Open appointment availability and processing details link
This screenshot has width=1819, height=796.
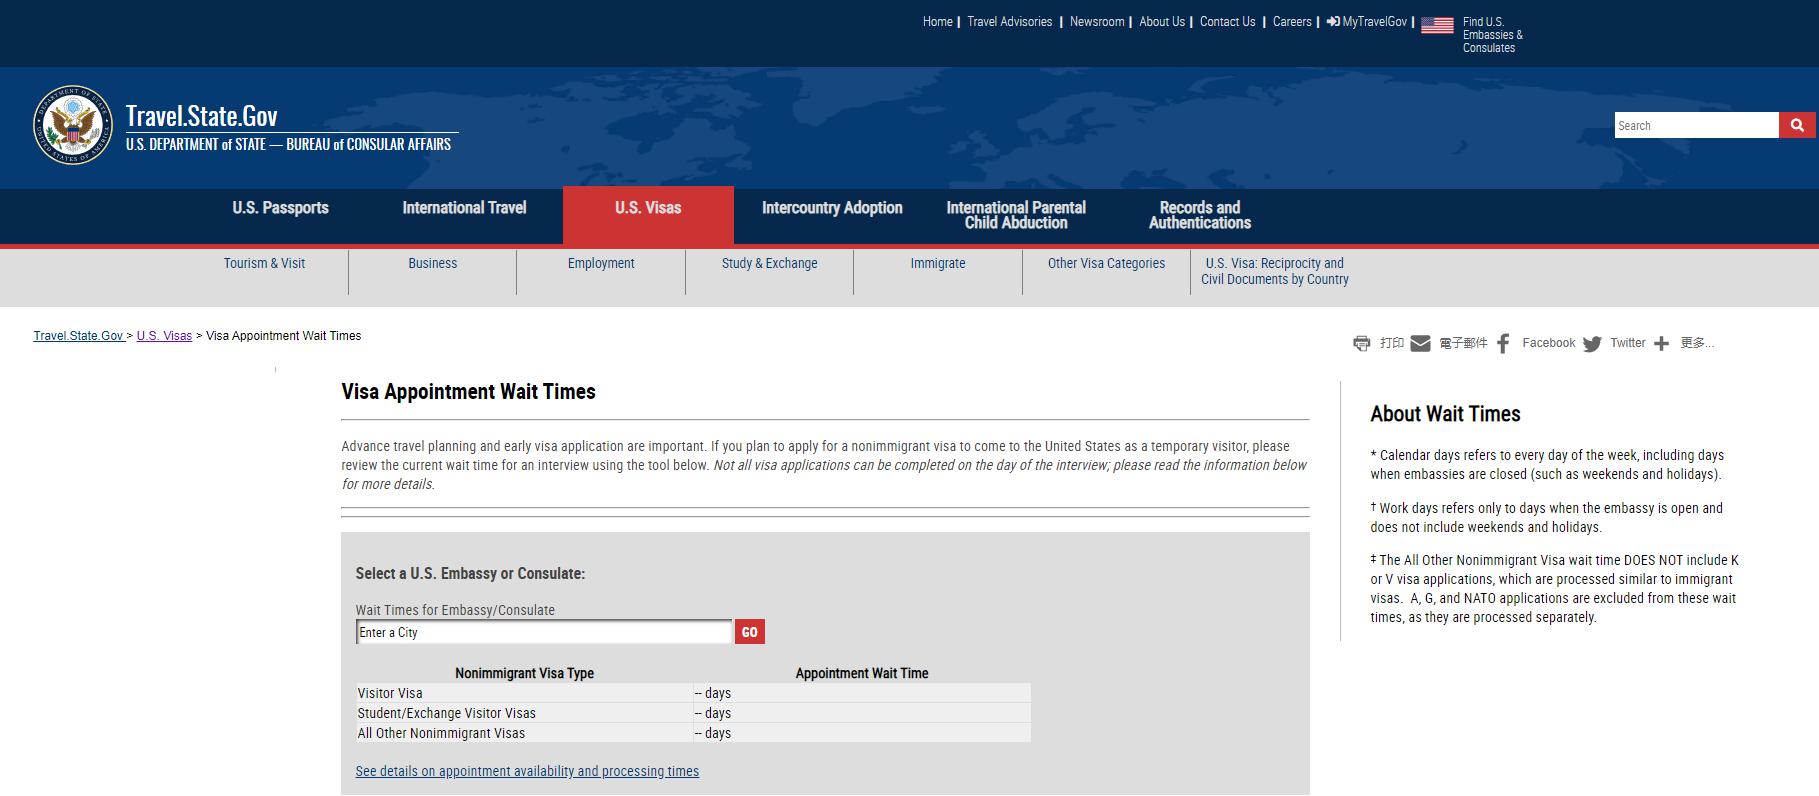[x=527, y=771]
